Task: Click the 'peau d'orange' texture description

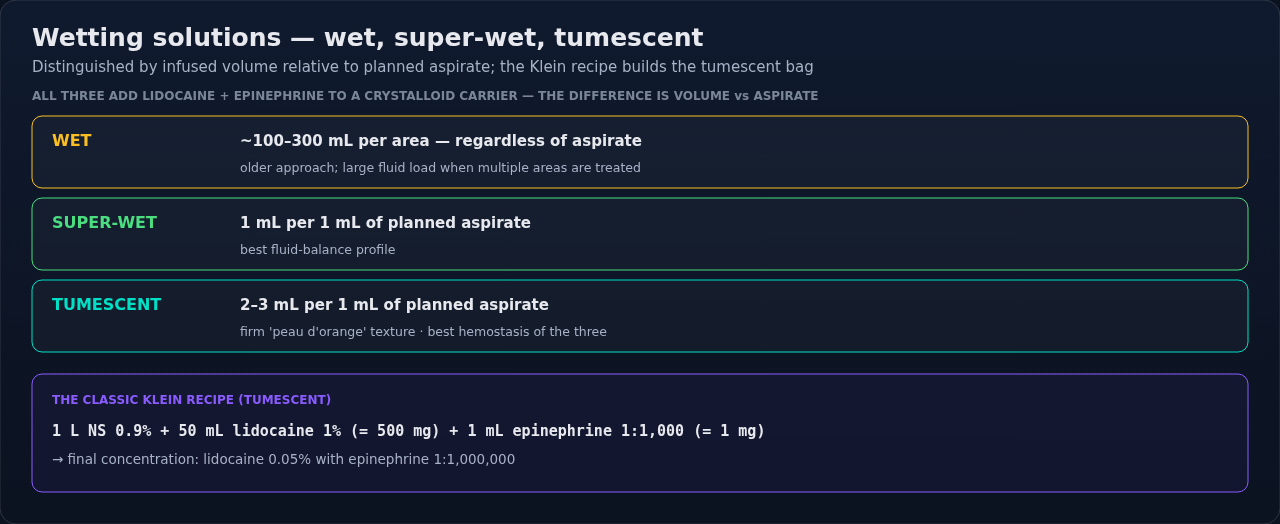Action: 423,332
